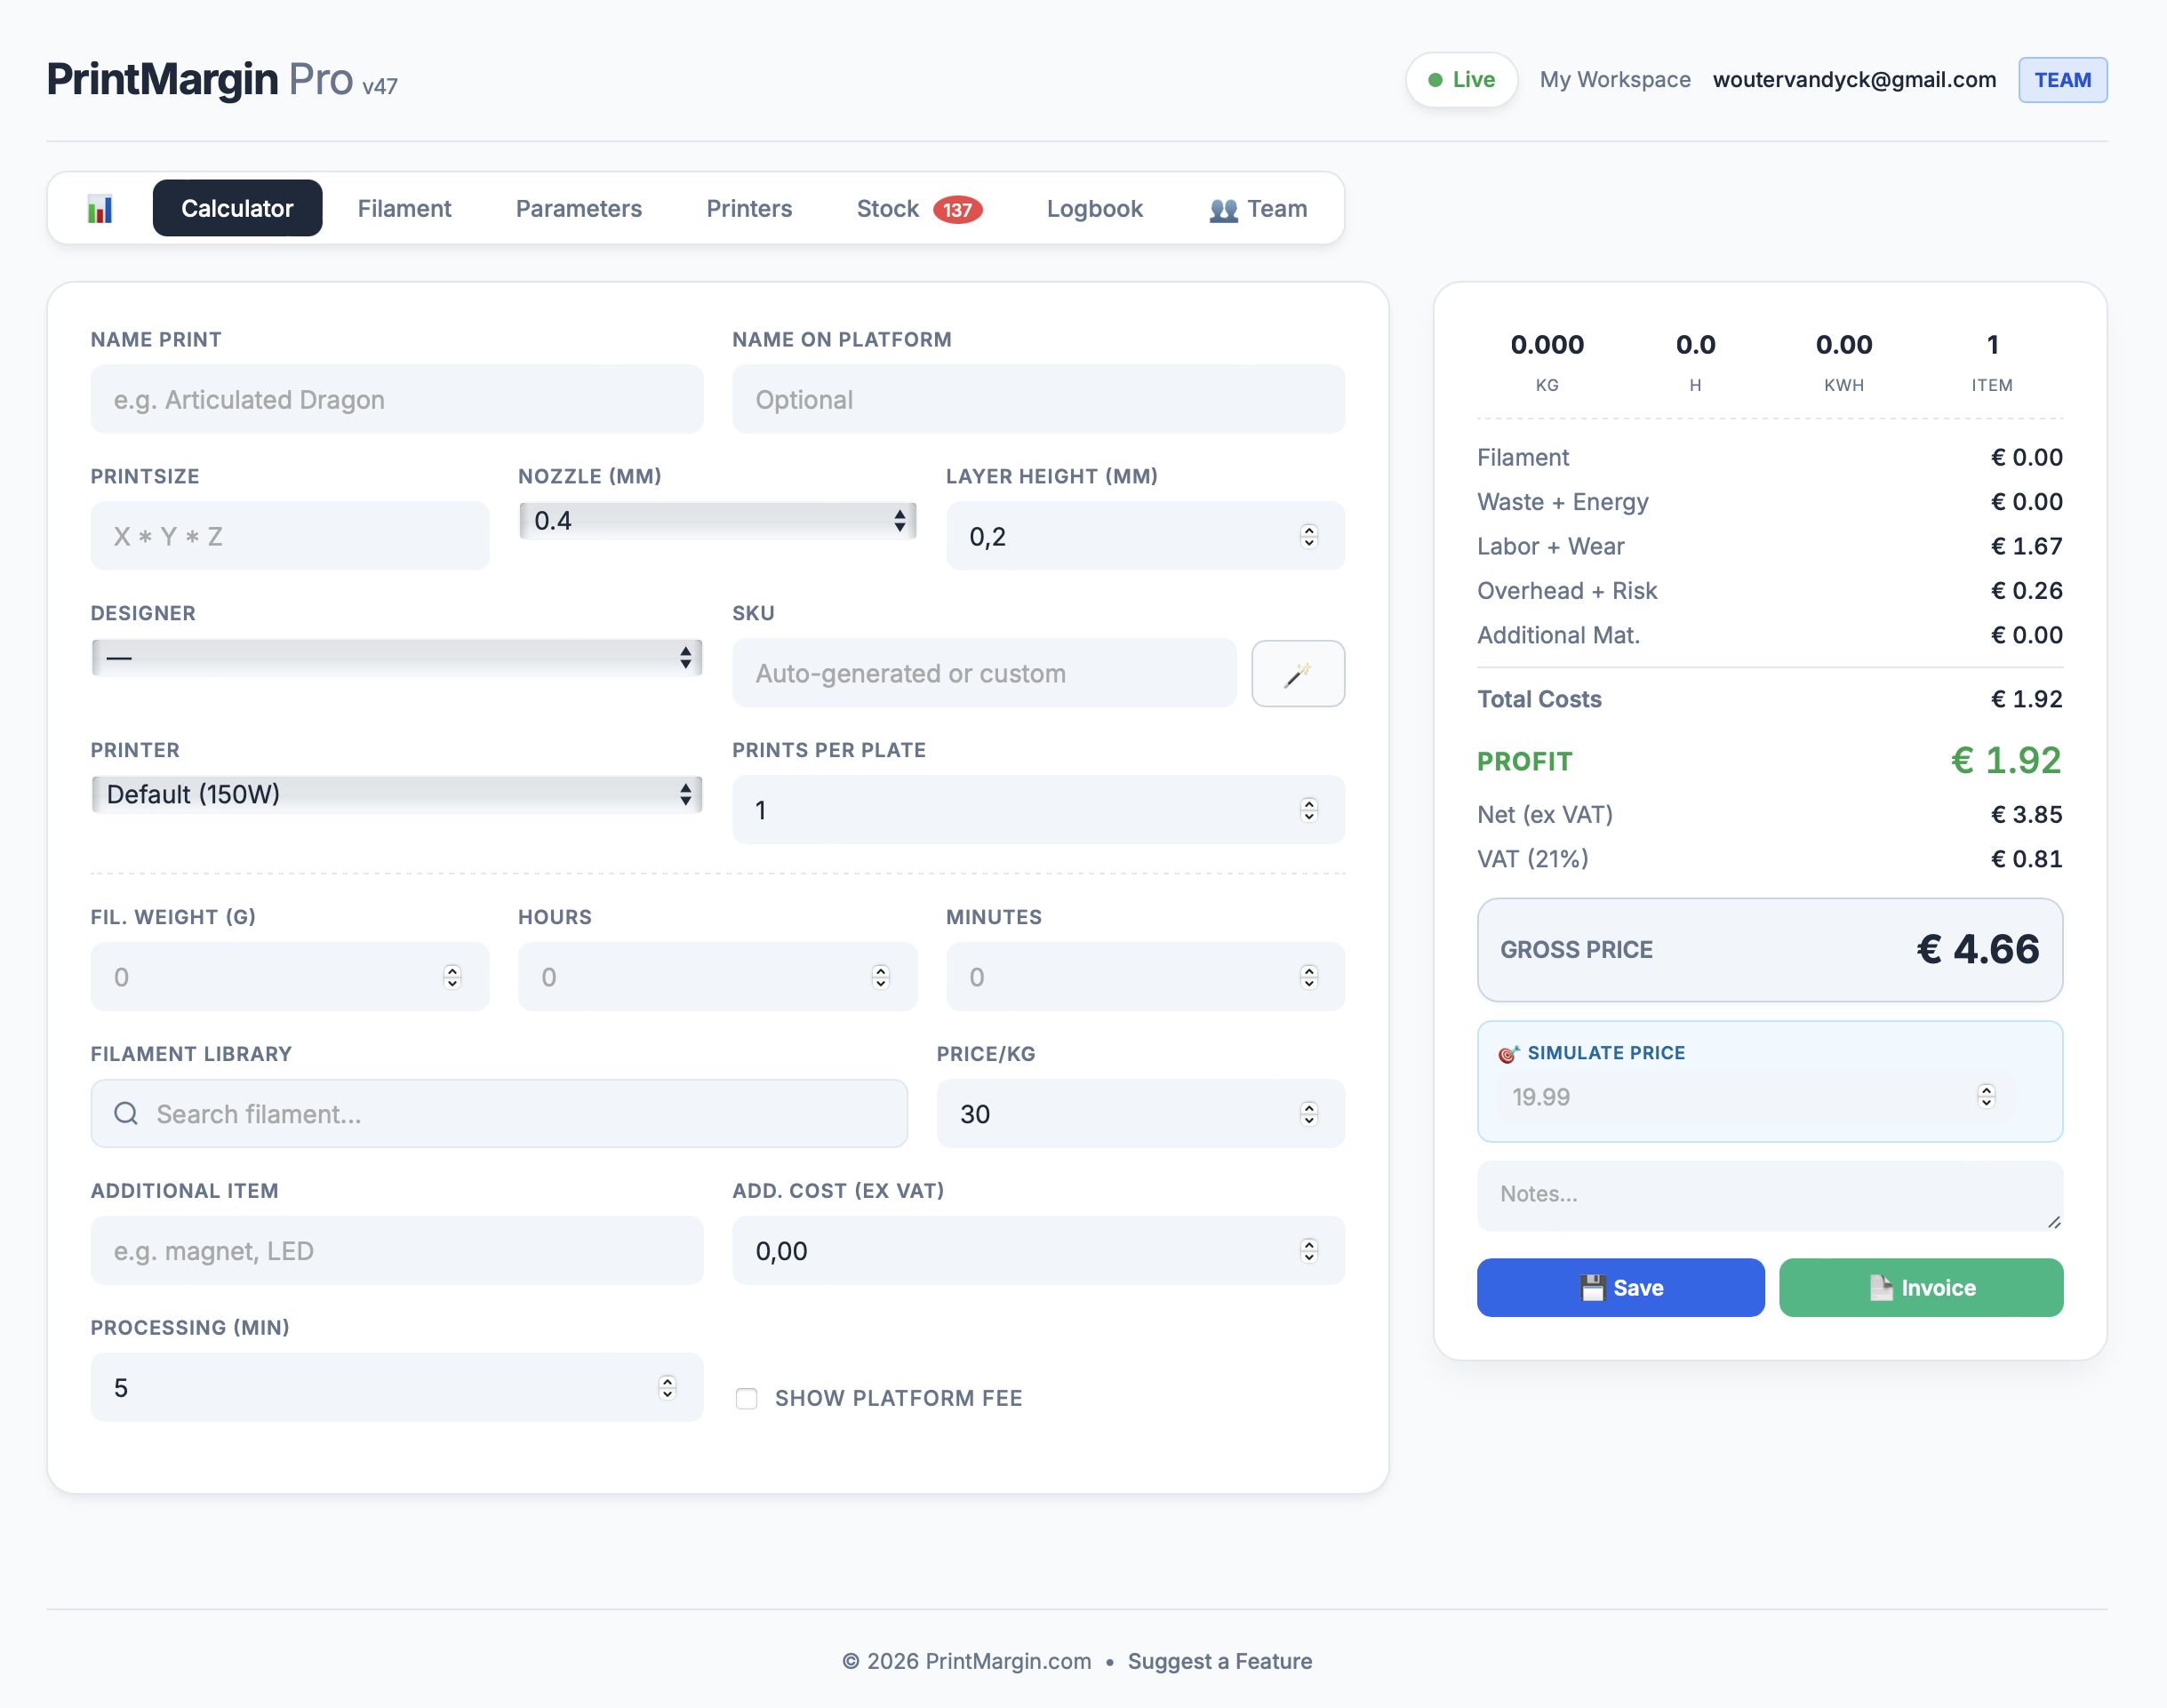Focus the Minutes input field

[x=1145, y=977]
